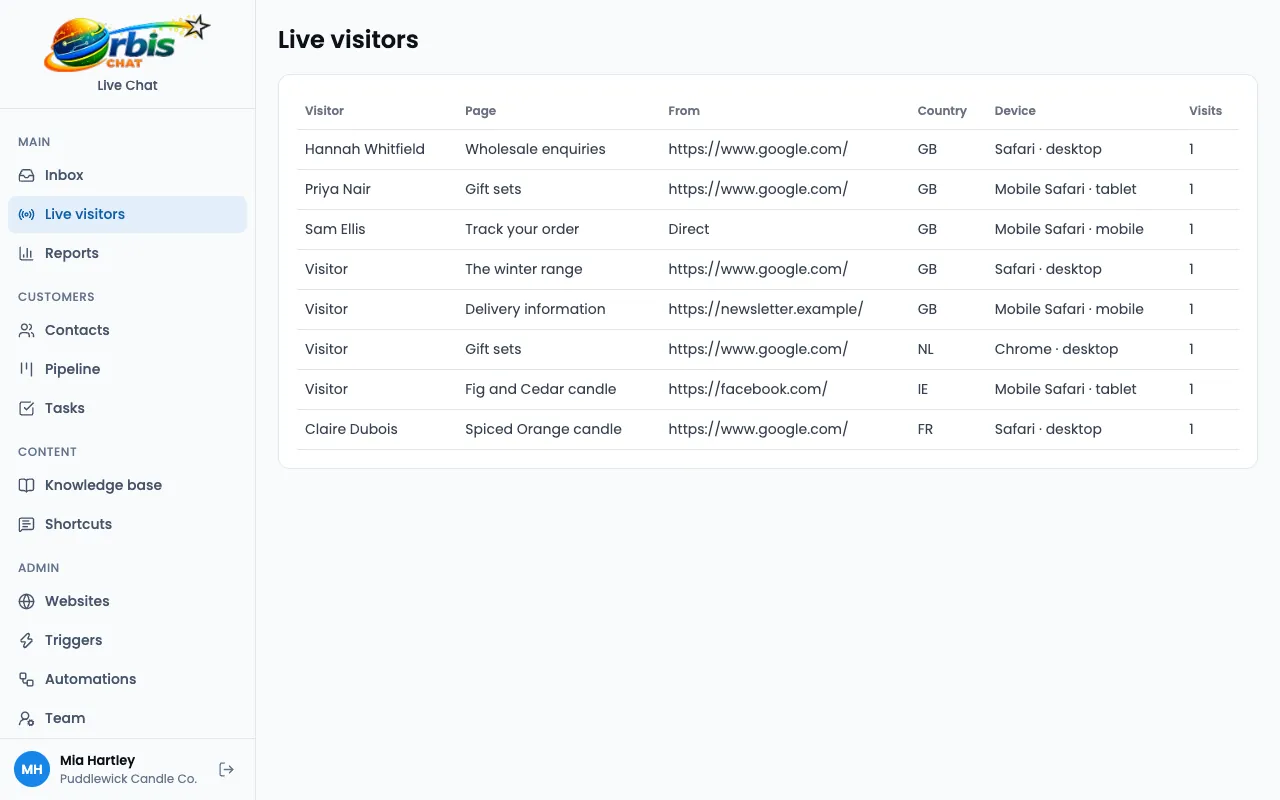Click the Automations workflow icon

coord(27,679)
